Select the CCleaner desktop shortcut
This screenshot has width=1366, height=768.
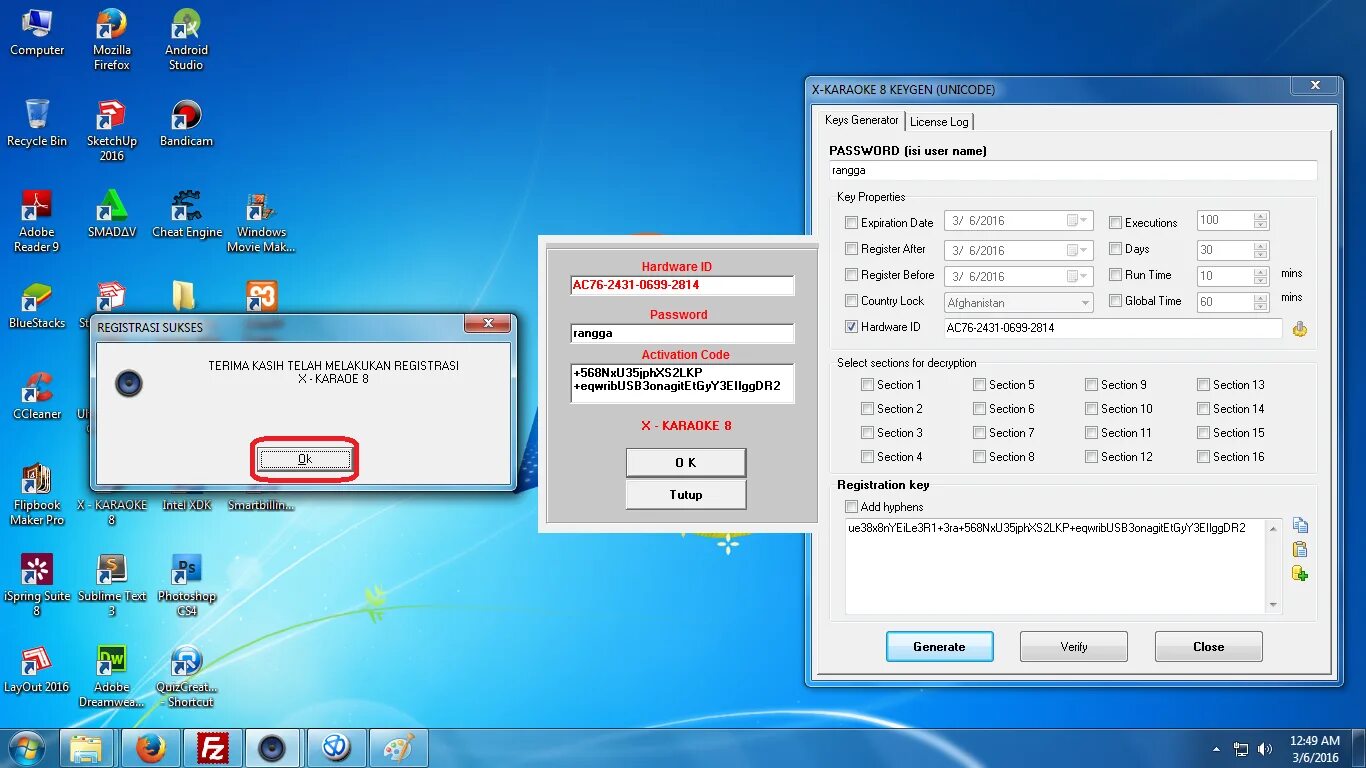point(37,396)
